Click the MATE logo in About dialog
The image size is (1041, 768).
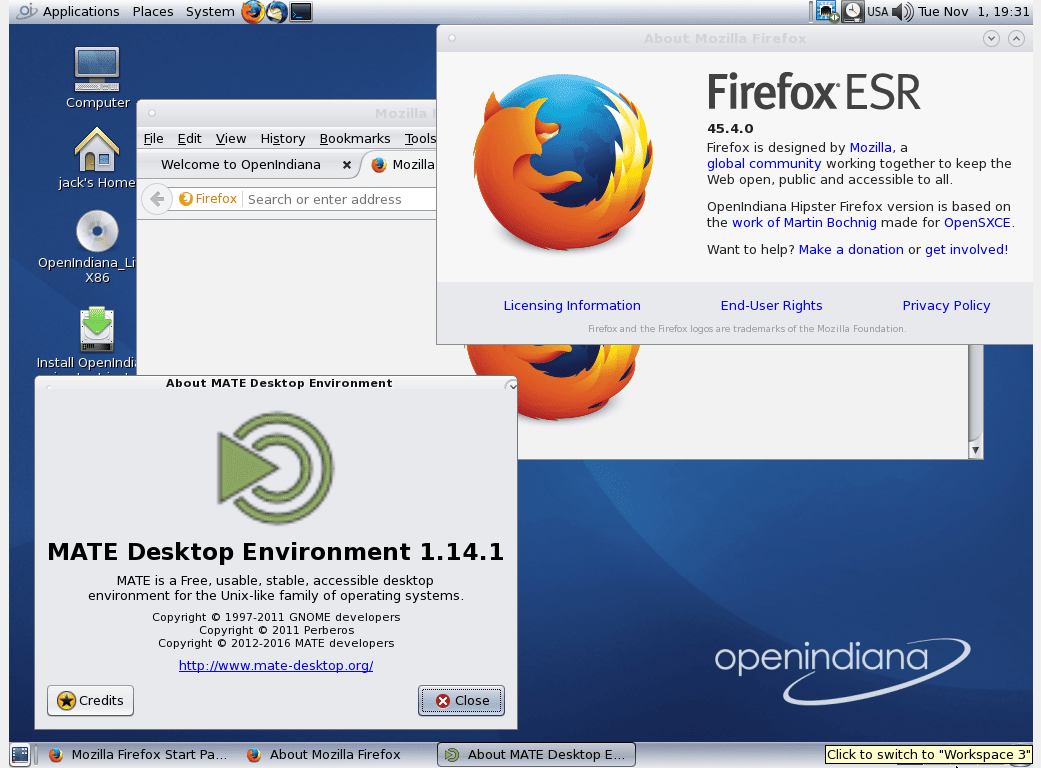click(276, 468)
